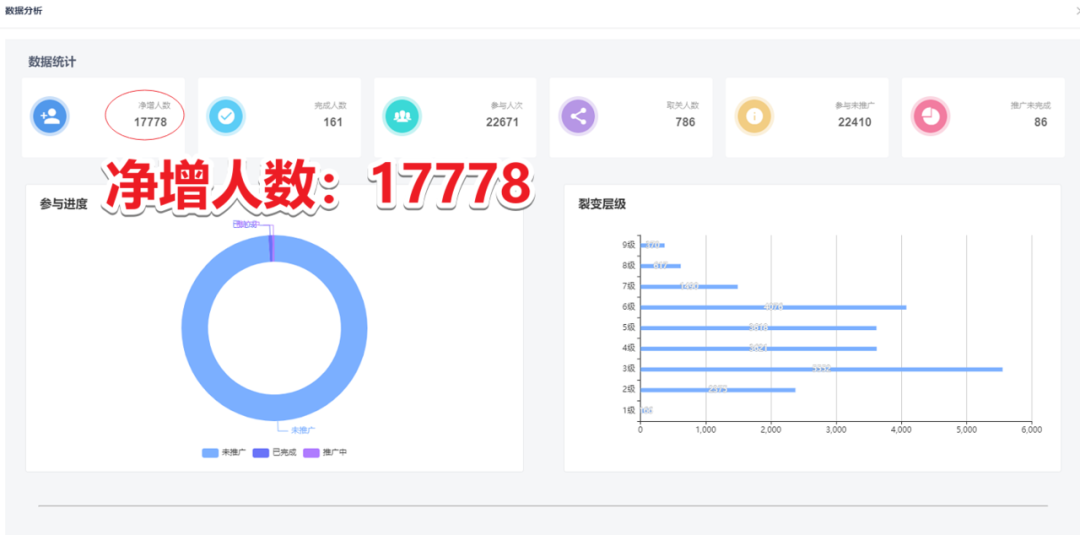Close the 数据分析 window

[1077, 11]
